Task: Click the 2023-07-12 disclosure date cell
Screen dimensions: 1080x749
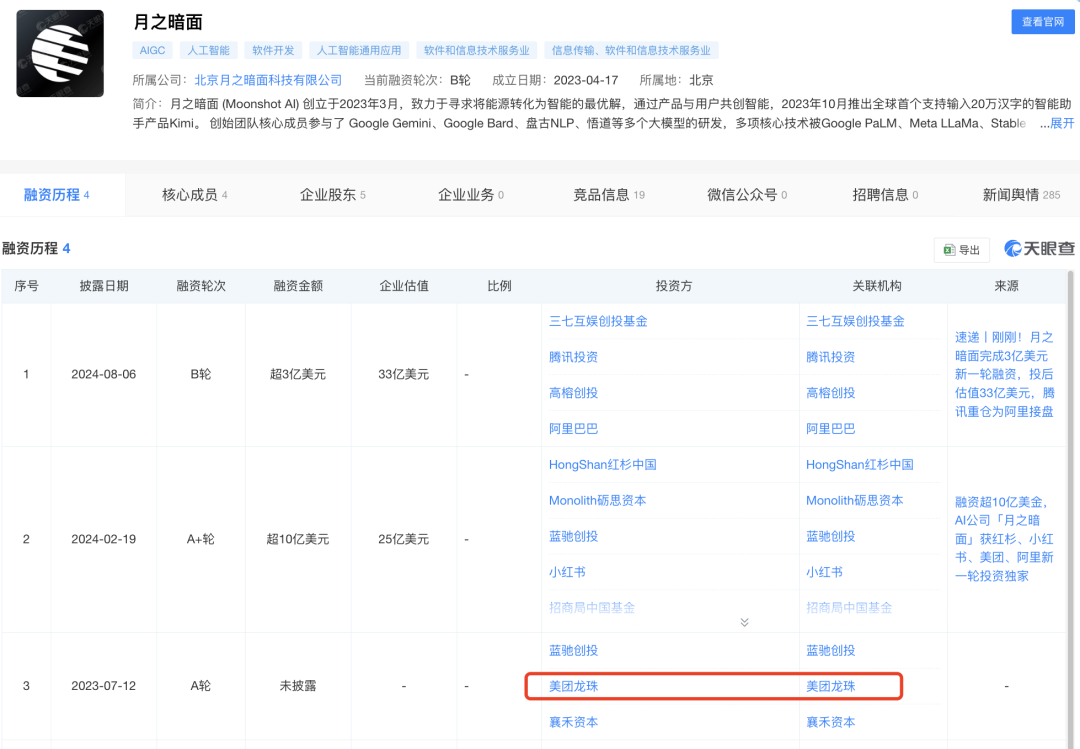Action: (x=103, y=686)
